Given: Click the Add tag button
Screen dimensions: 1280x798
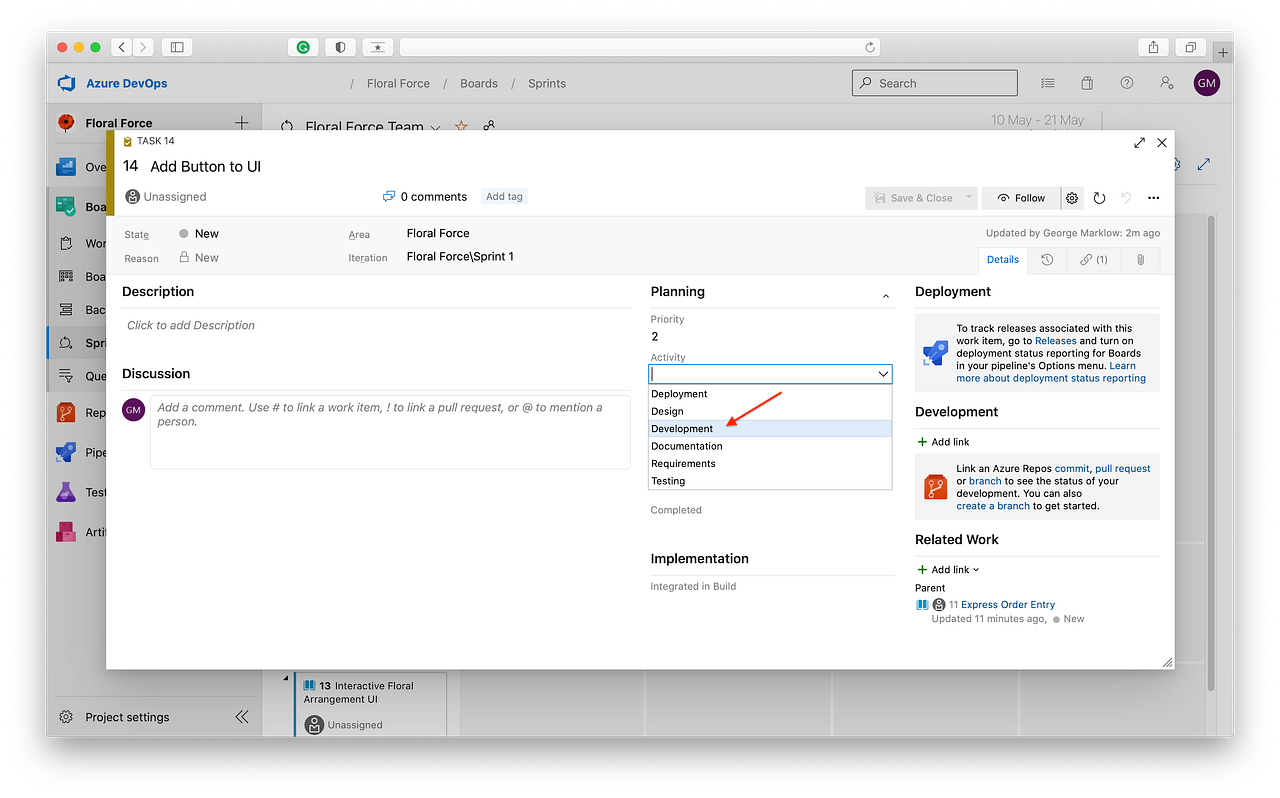Looking at the screenshot, I should tap(503, 196).
